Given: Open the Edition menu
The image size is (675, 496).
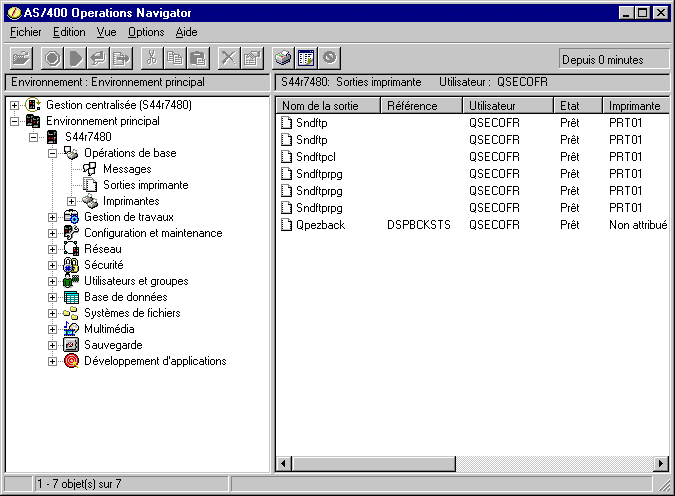Looking at the screenshot, I should click(x=69, y=32).
